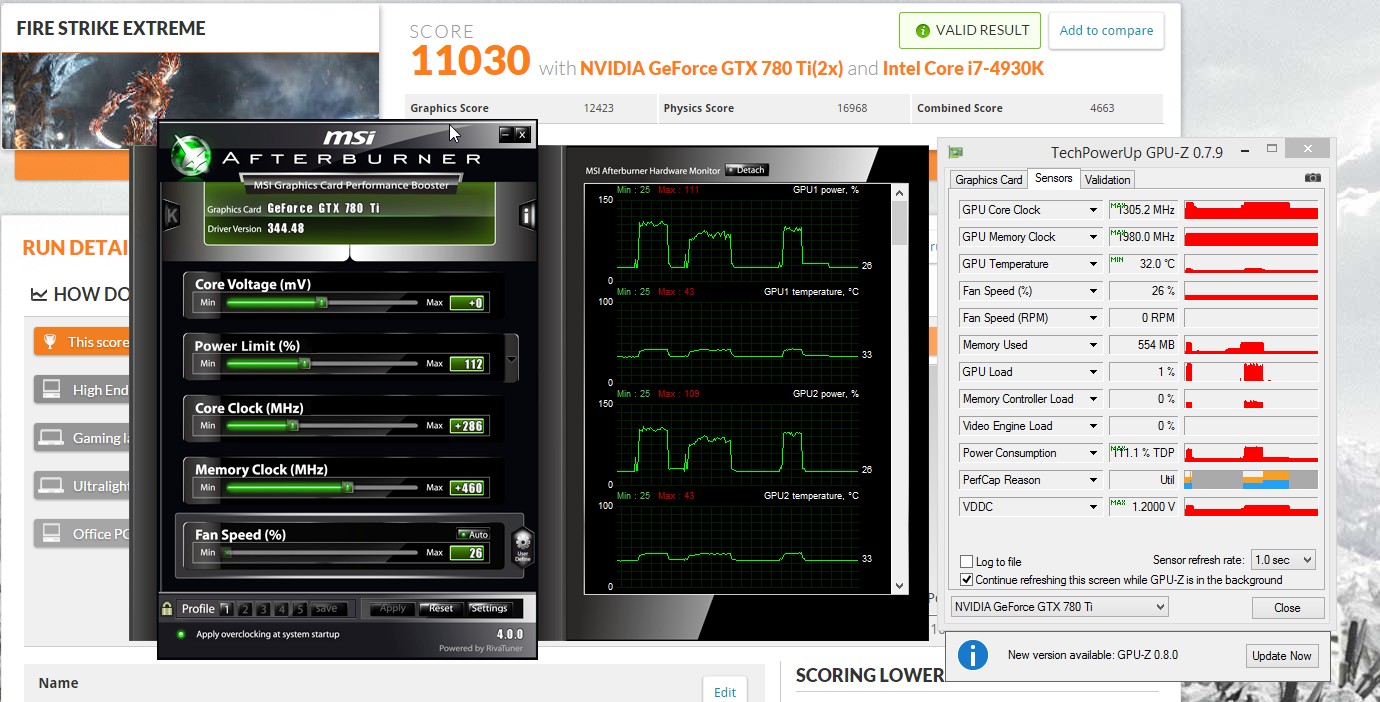Switch to Validation tab in GPU-Z
Image resolution: width=1380 pixels, height=702 pixels.
pos(1107,180)
